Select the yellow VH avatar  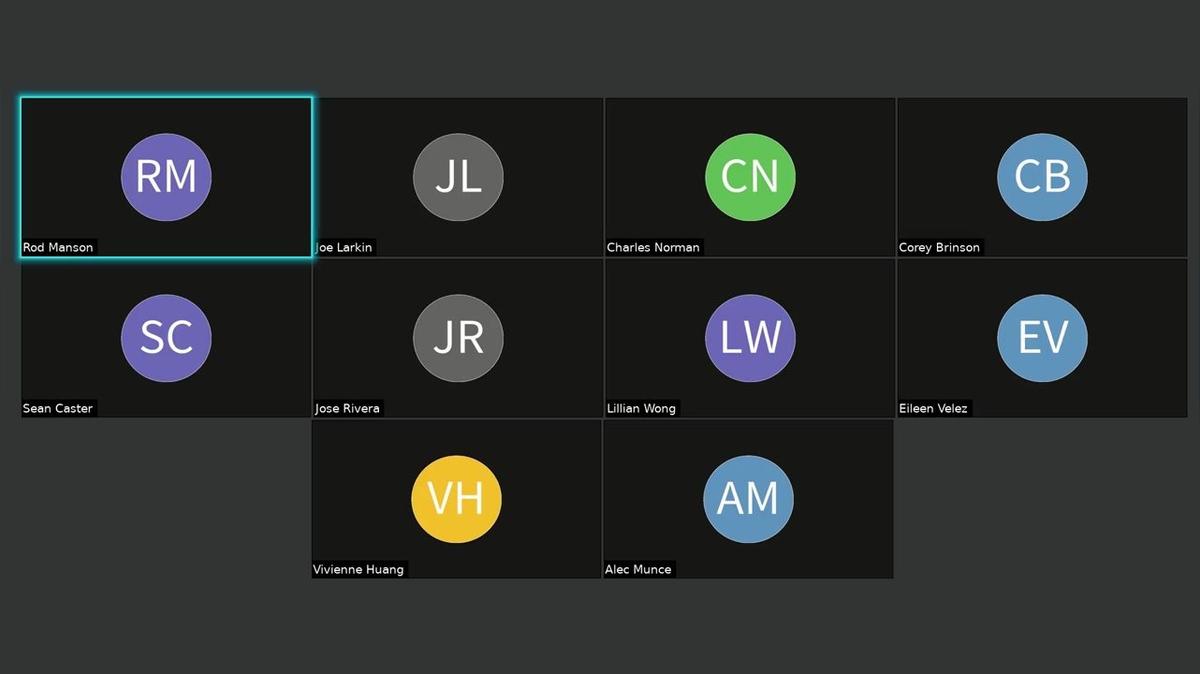(x=456, y=499)
